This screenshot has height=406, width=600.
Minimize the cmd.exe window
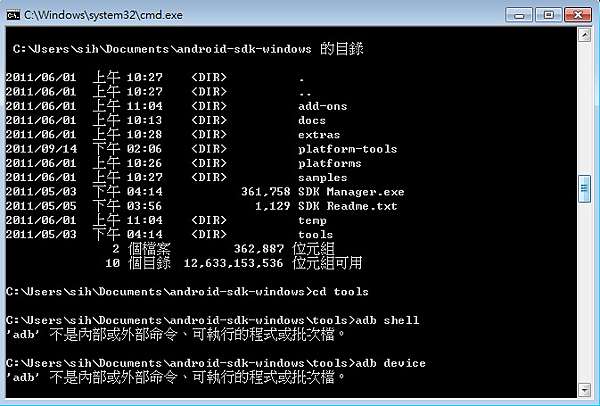click(x=519, y=15)
